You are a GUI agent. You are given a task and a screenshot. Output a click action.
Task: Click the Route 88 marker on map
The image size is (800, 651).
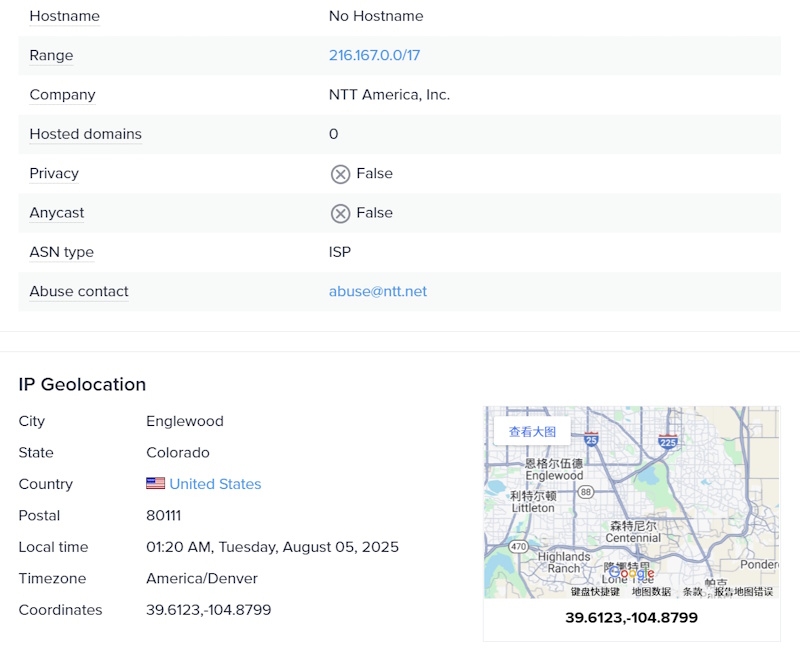(x=586, y=492)
